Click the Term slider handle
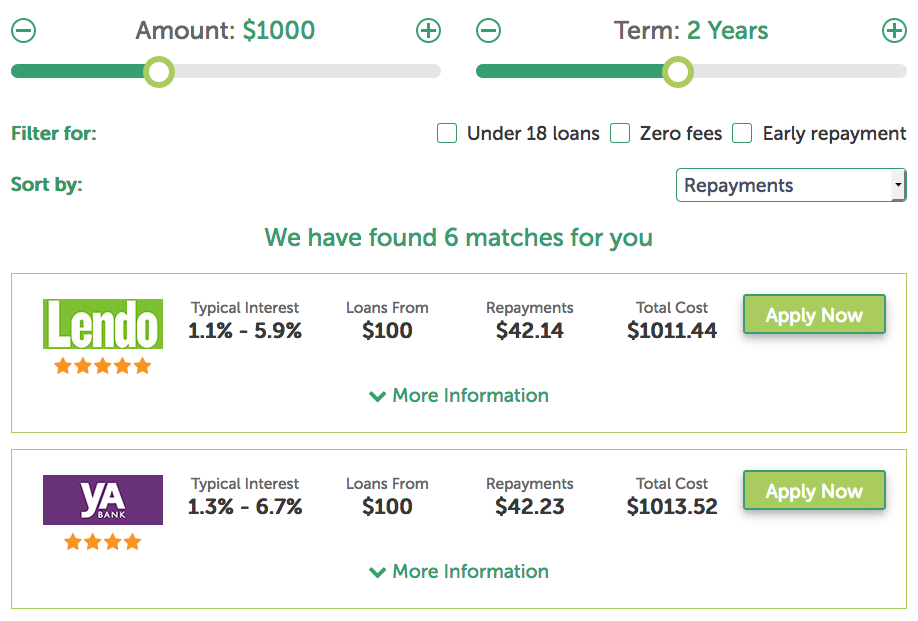Viewport: 918px width, 621px height. [677, 71]
